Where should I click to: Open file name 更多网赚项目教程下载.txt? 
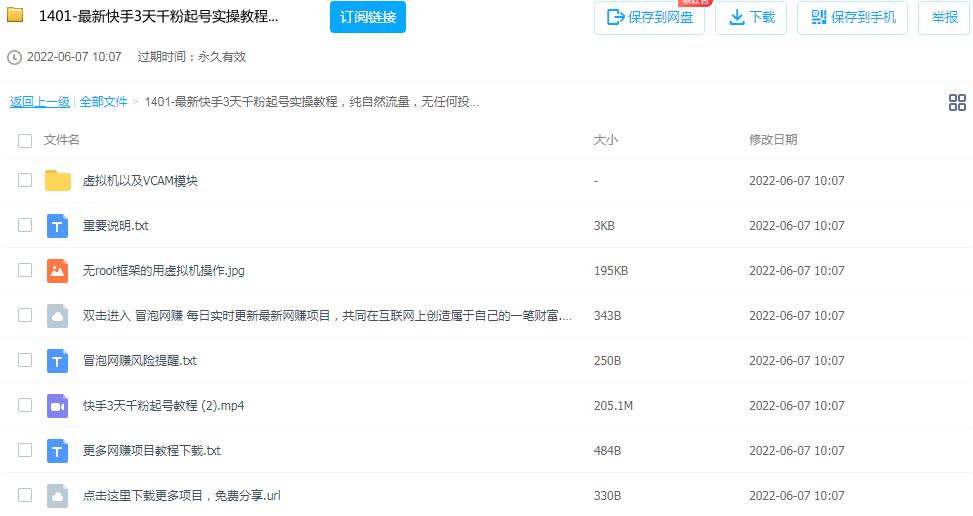(152, 450)
